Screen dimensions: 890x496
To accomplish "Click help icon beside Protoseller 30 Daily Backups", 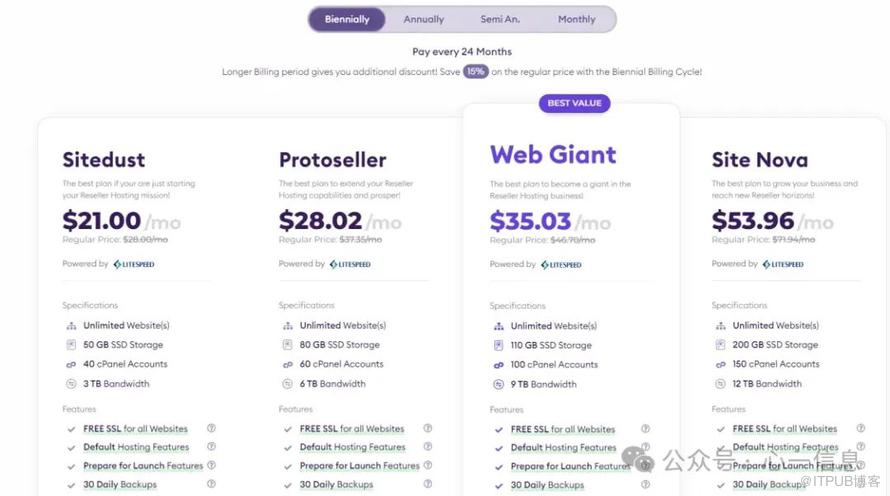I will click(x=428, y=485).
